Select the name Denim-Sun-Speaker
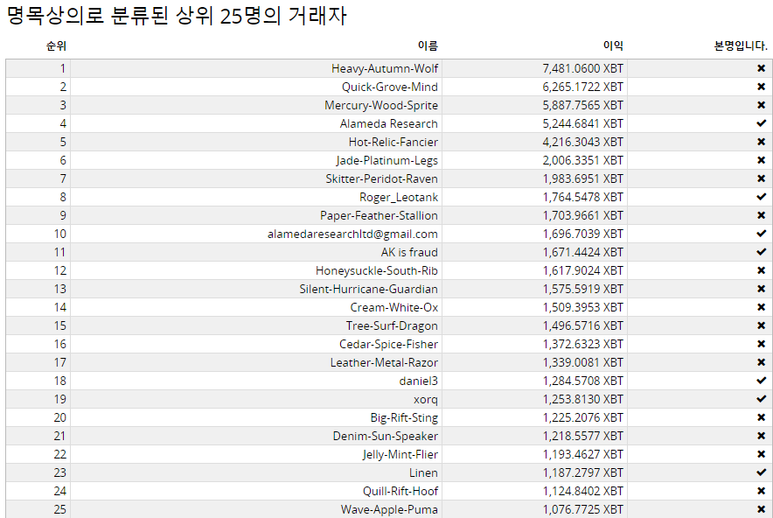 tap(385, 436)
